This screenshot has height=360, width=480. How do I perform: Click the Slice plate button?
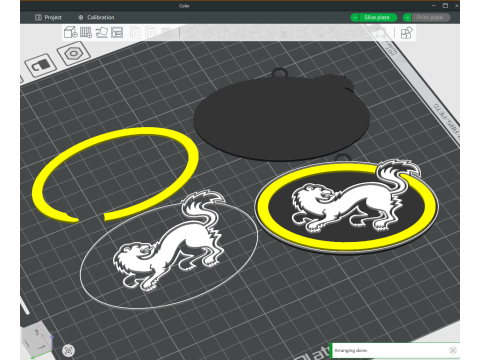378,17
